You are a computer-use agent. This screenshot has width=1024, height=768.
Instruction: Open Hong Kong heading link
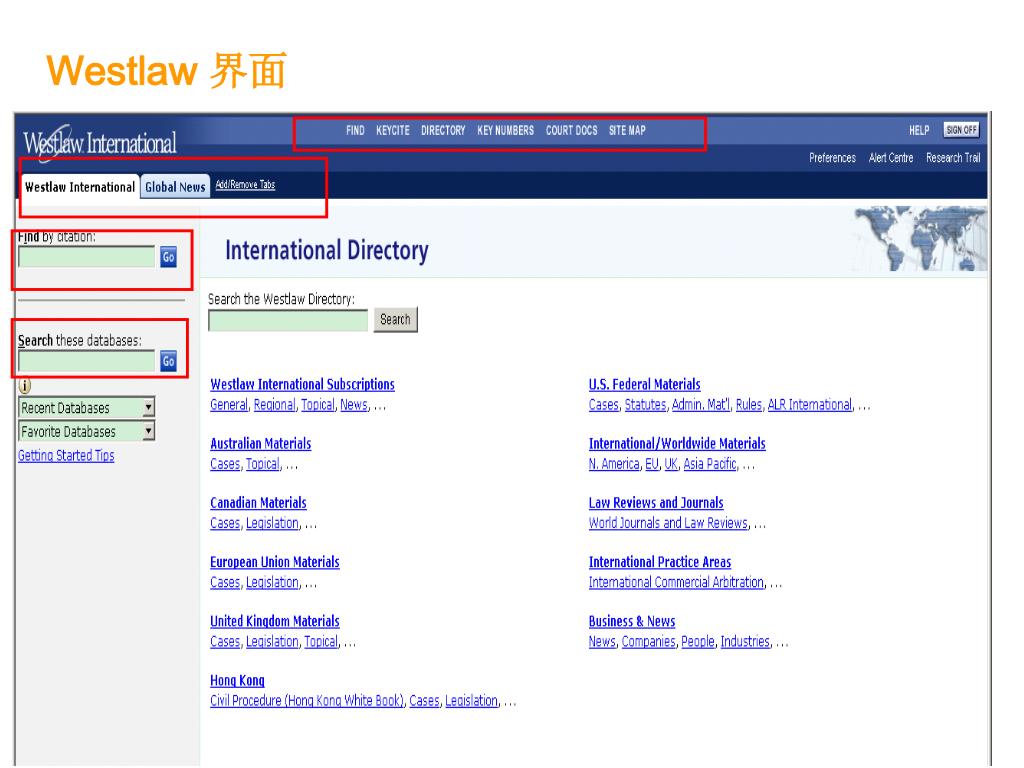(237, 680)
